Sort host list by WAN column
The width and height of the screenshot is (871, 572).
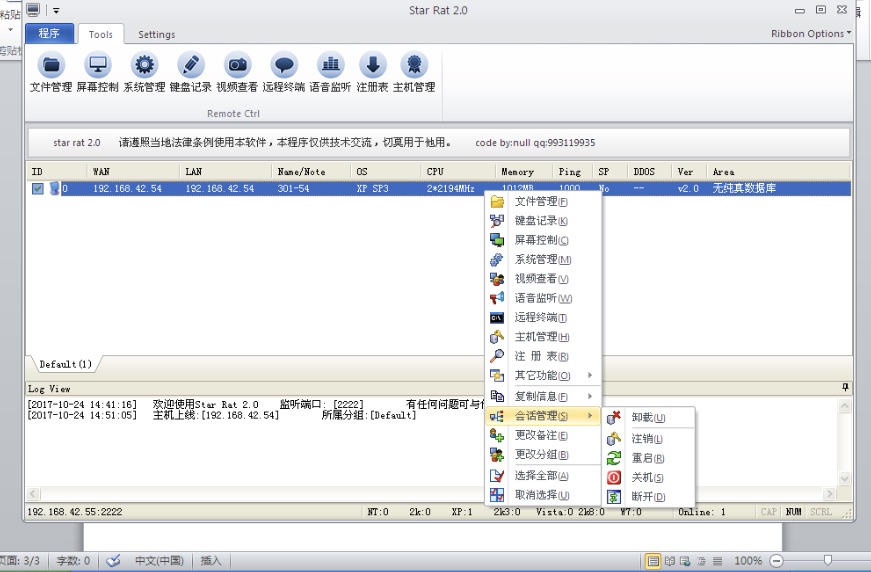[x=133, y=172]
